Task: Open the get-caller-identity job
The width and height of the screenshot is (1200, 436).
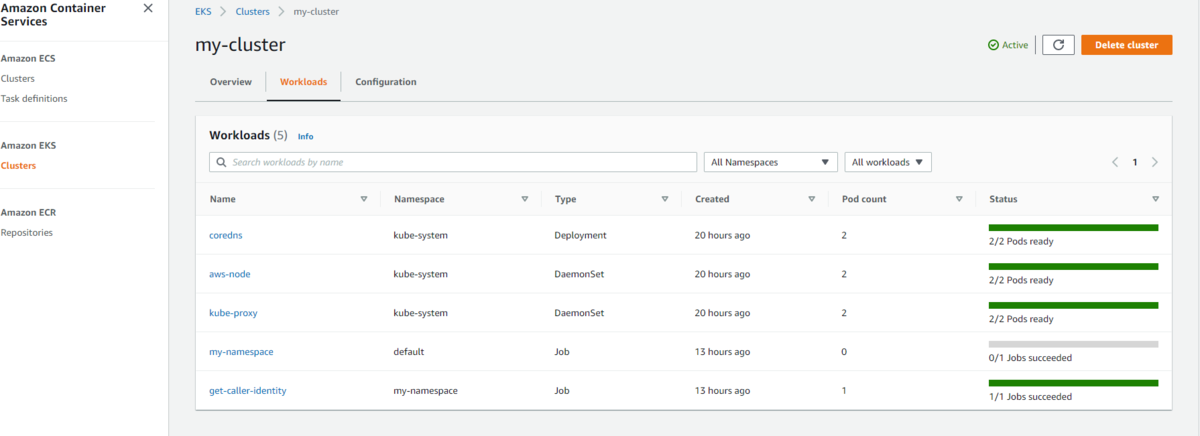Action: coord(248,390)
